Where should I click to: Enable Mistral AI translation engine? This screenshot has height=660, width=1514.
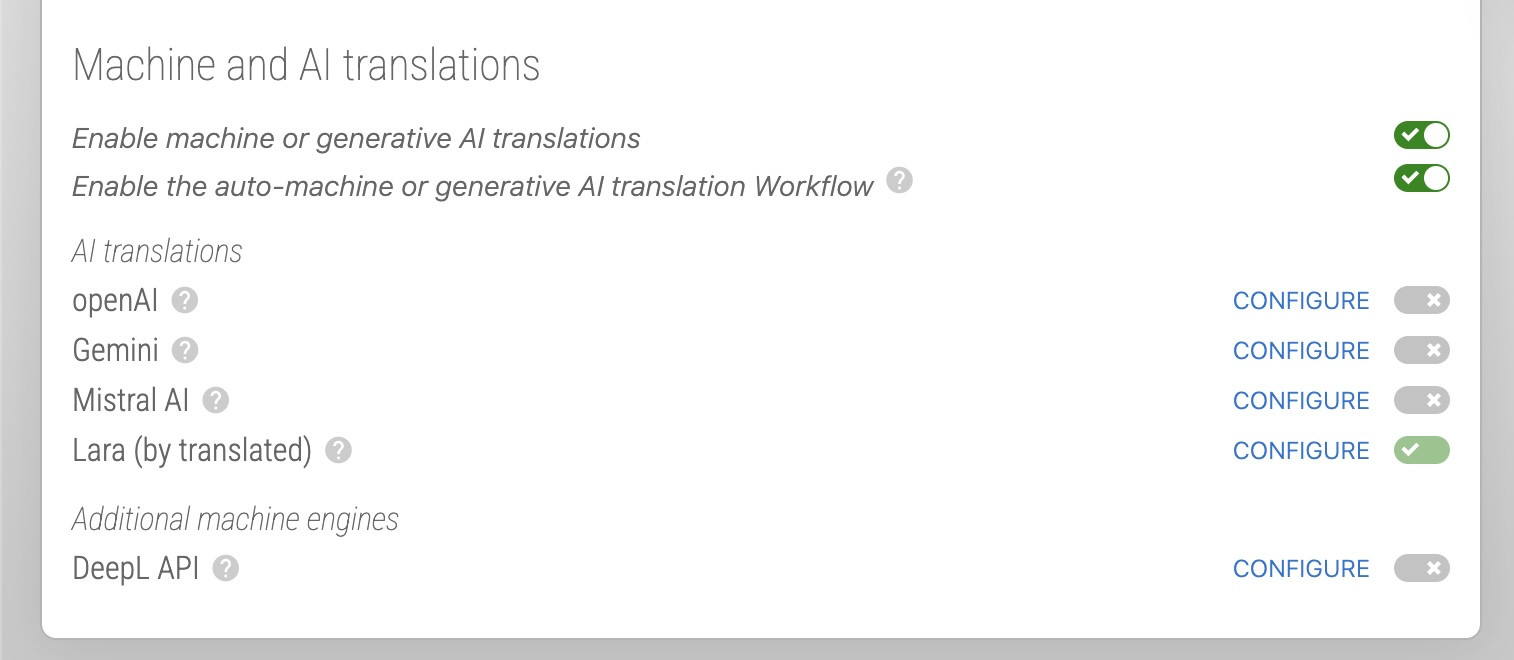pos(1421,400)
